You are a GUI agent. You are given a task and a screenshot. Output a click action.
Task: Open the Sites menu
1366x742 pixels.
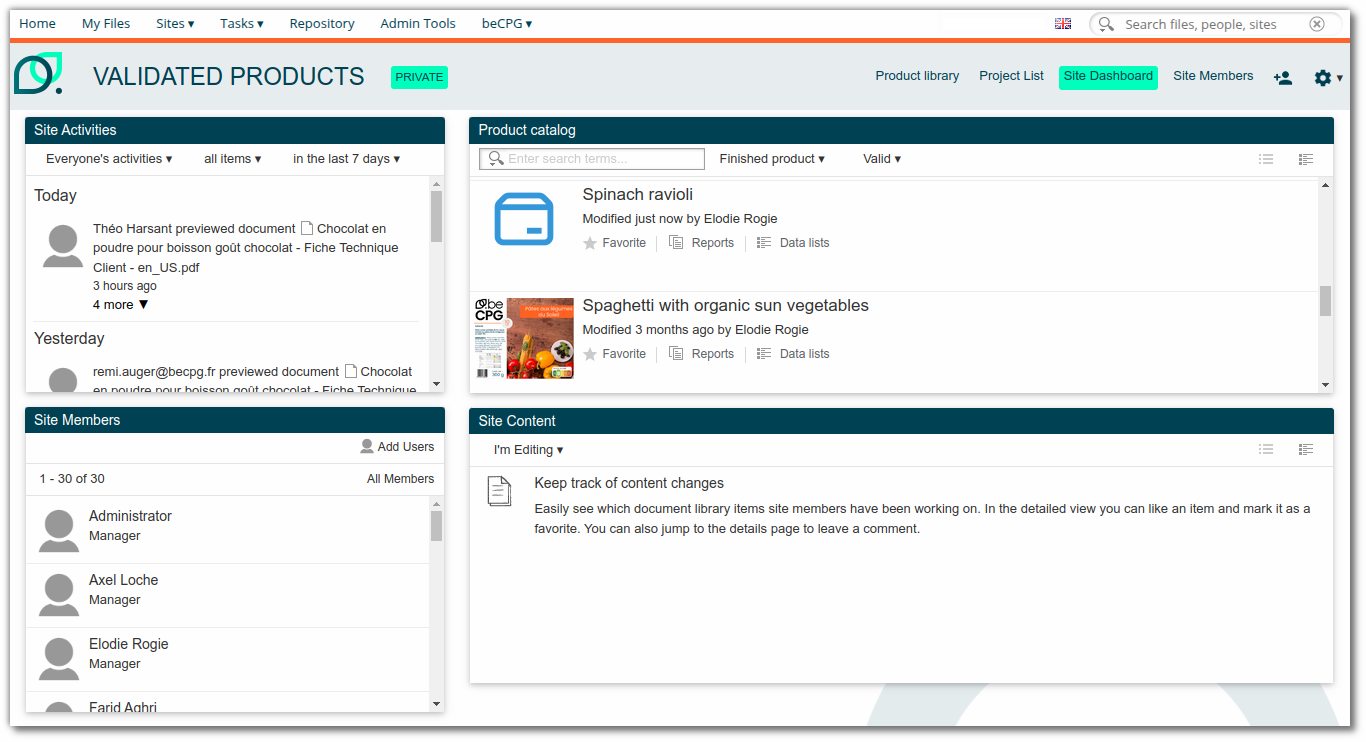coord(174,23)
